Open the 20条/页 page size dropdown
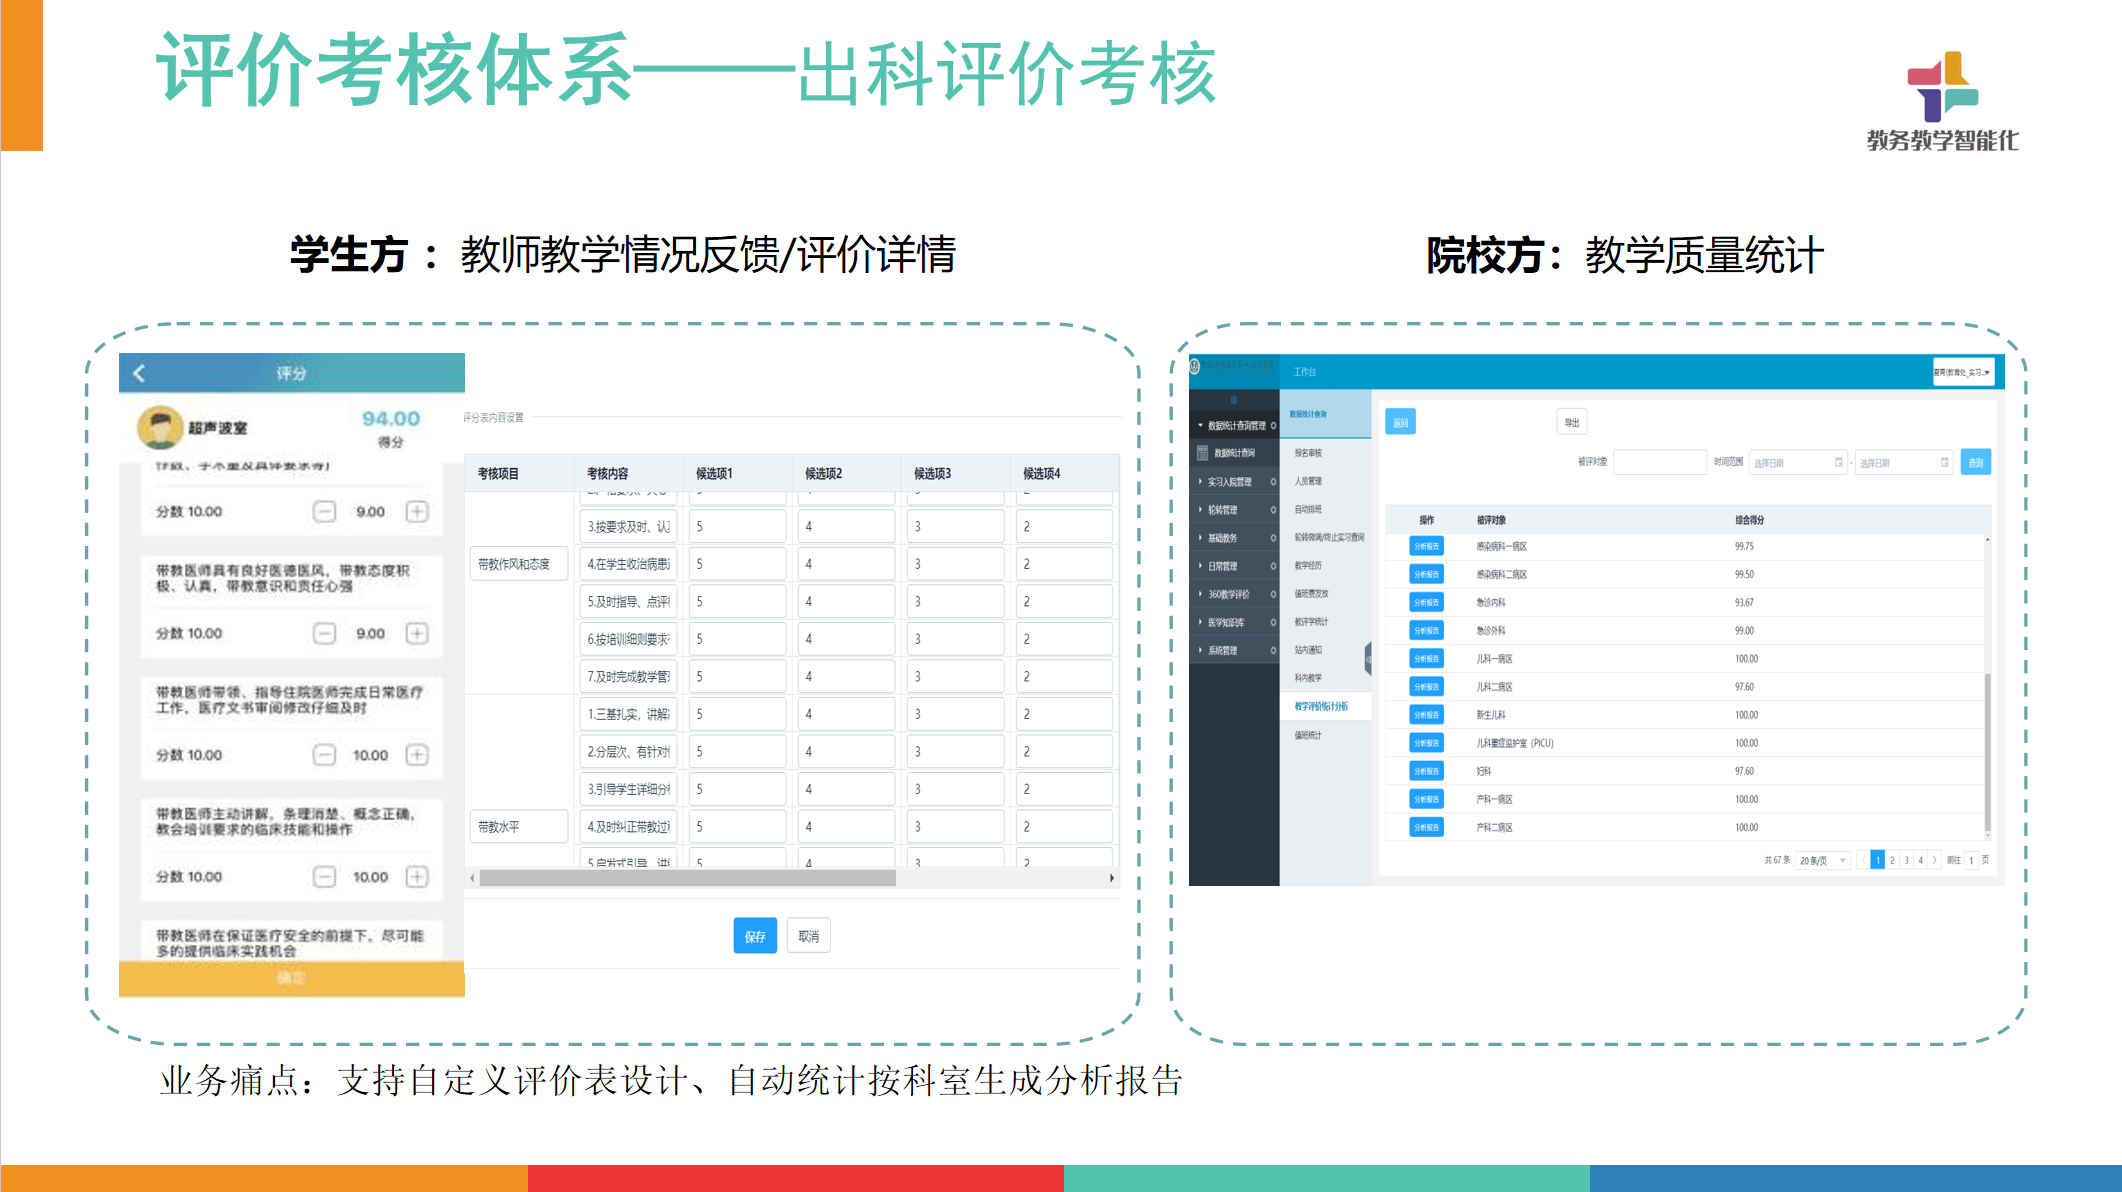The width and height of the screenshot is (2122, 1192). click(1823, 860)
